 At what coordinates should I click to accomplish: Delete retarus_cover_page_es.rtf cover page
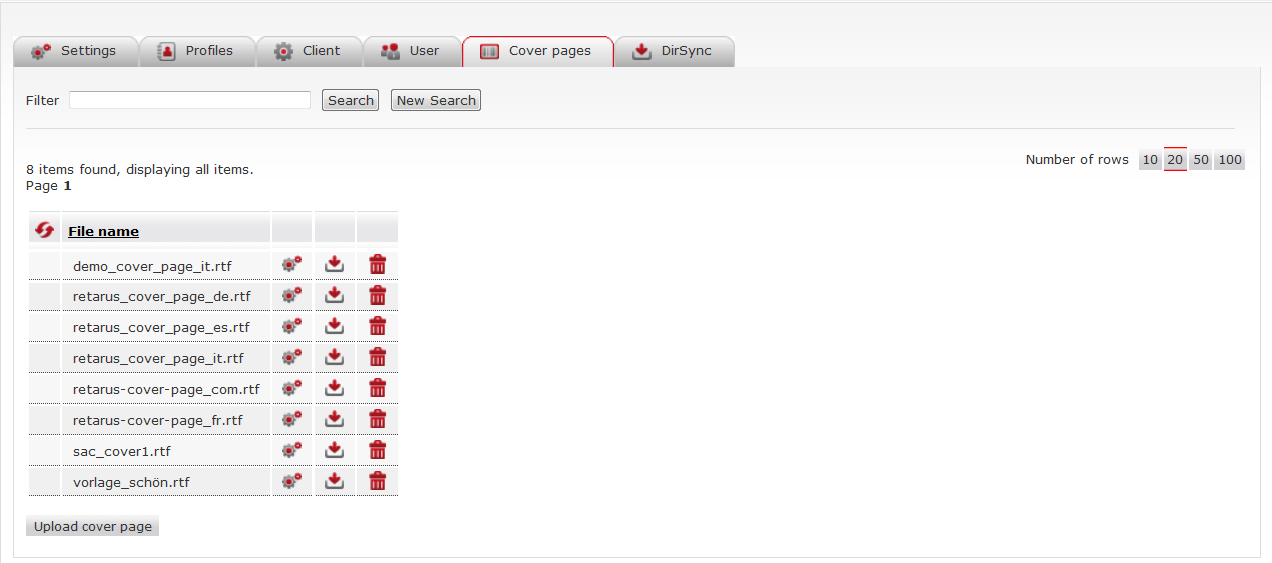(377, 327)
